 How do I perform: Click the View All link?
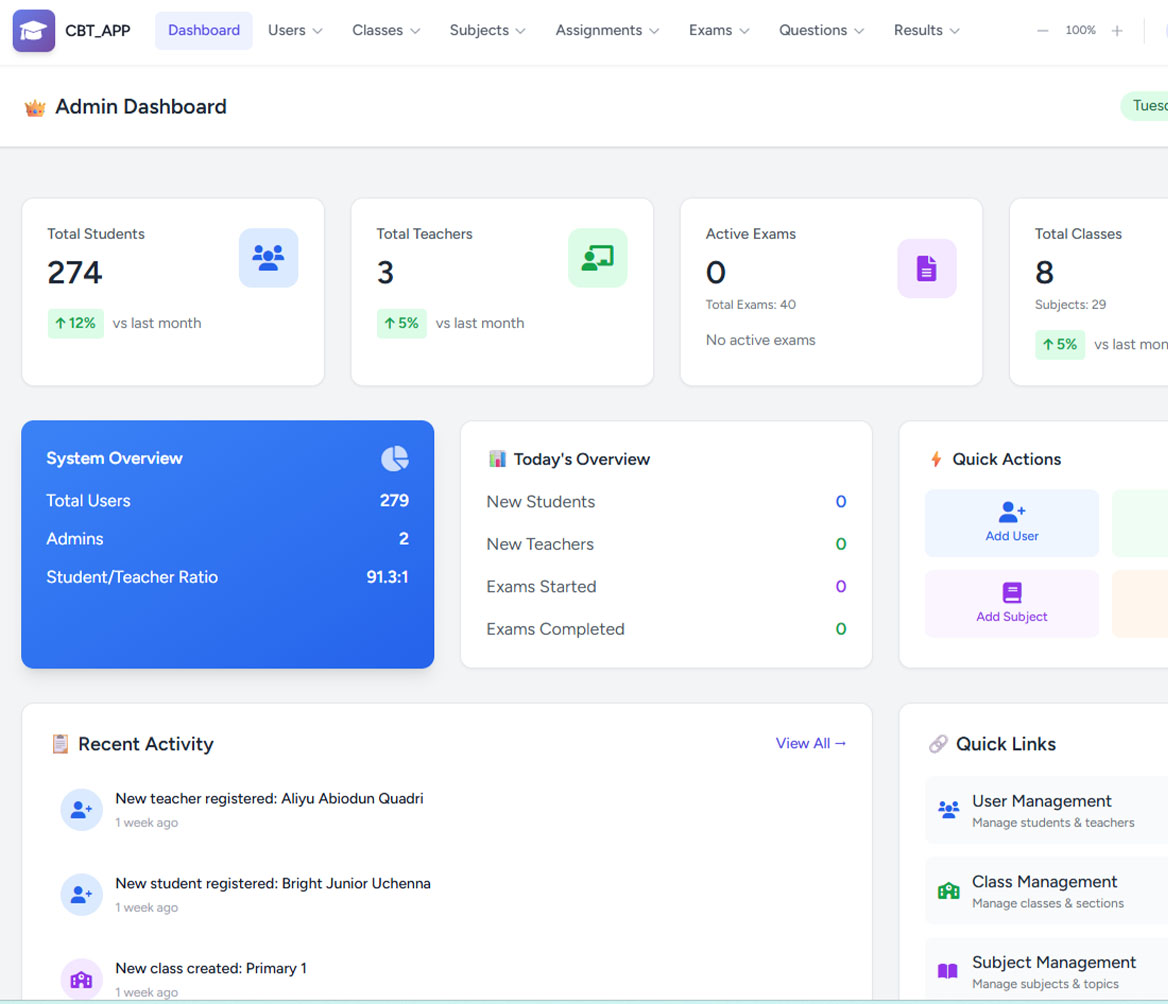[810, 743]
